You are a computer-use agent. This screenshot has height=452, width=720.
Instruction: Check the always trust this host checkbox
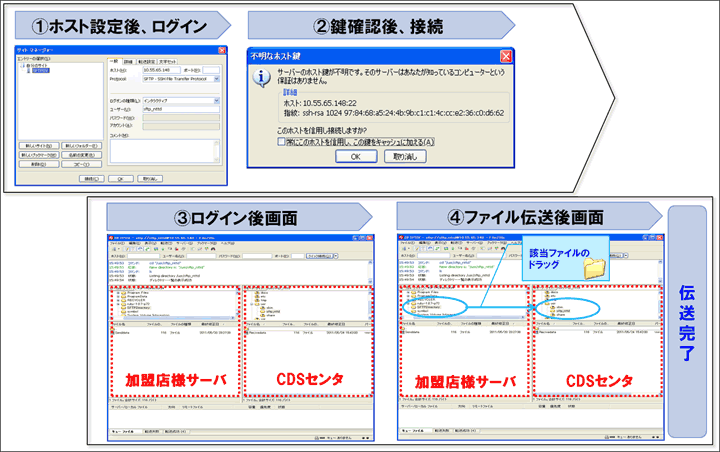click(282, 142)
